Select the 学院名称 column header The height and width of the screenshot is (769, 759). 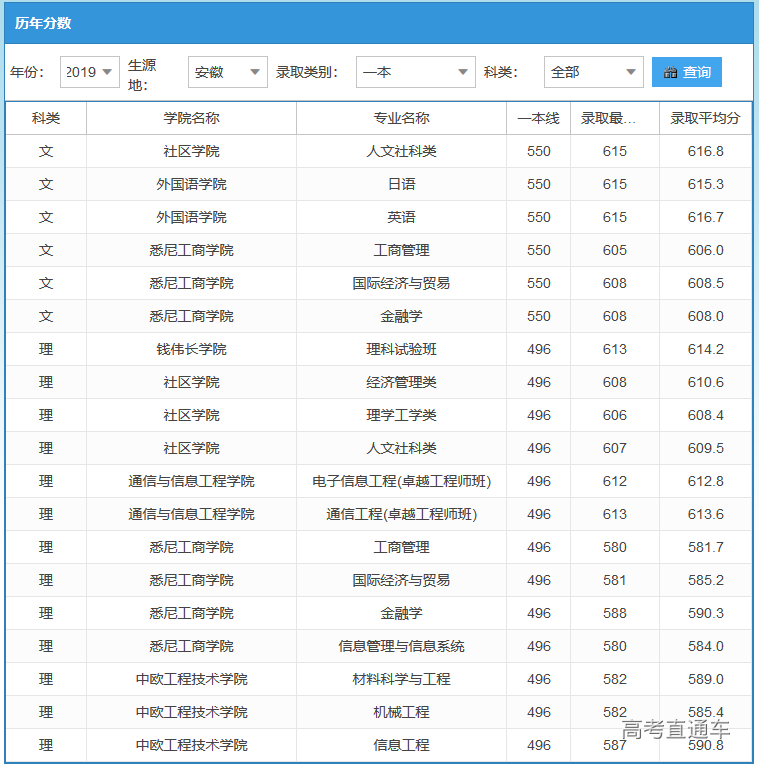(x=191, y=118)
